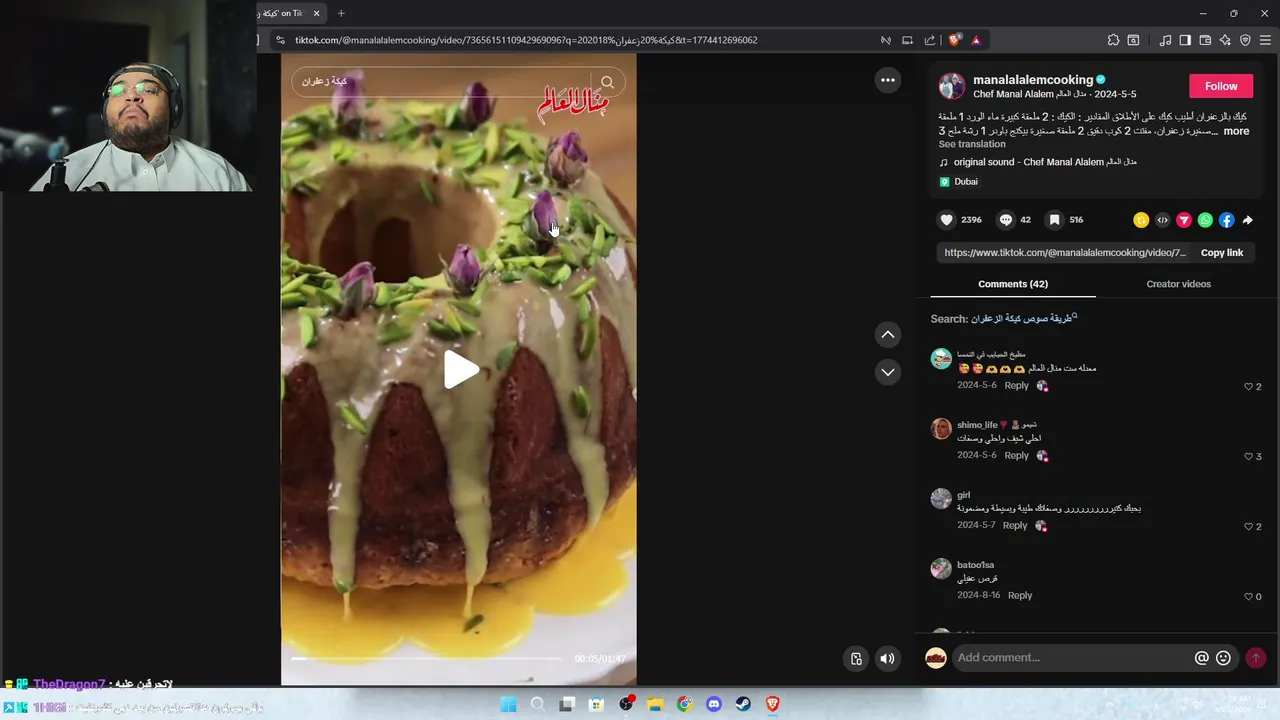
Task: Click the yellow Repost icon
Action: 1141,220
